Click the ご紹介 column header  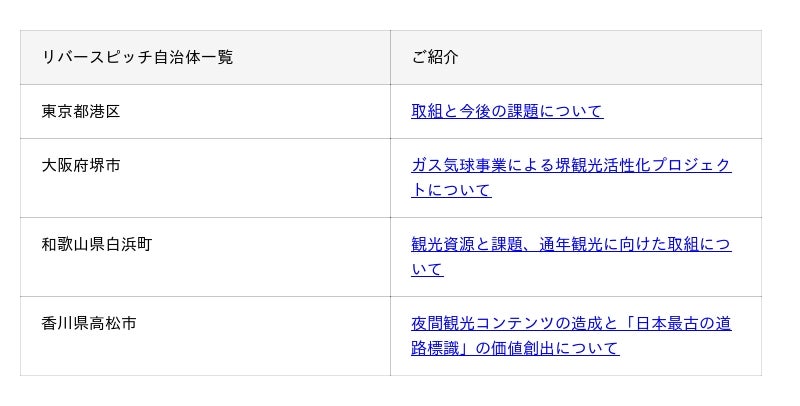click(x=435, y=57)
